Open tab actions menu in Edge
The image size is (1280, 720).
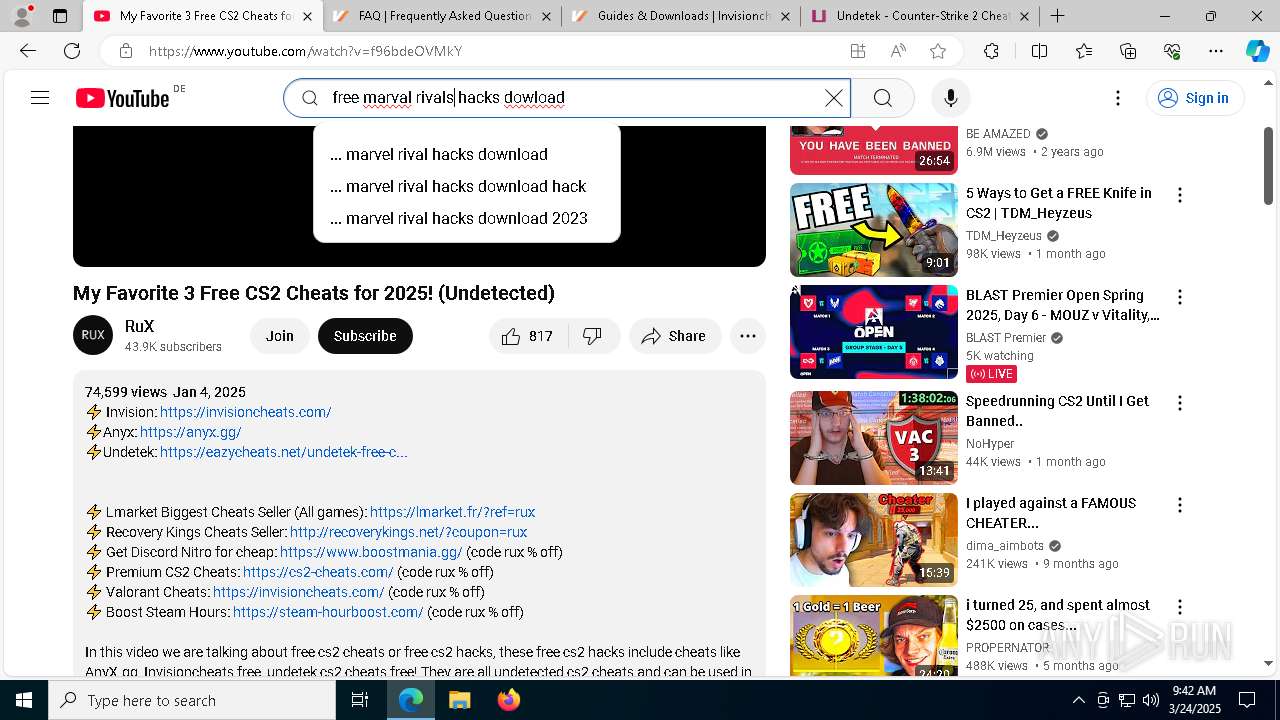(x=60, y=16)
